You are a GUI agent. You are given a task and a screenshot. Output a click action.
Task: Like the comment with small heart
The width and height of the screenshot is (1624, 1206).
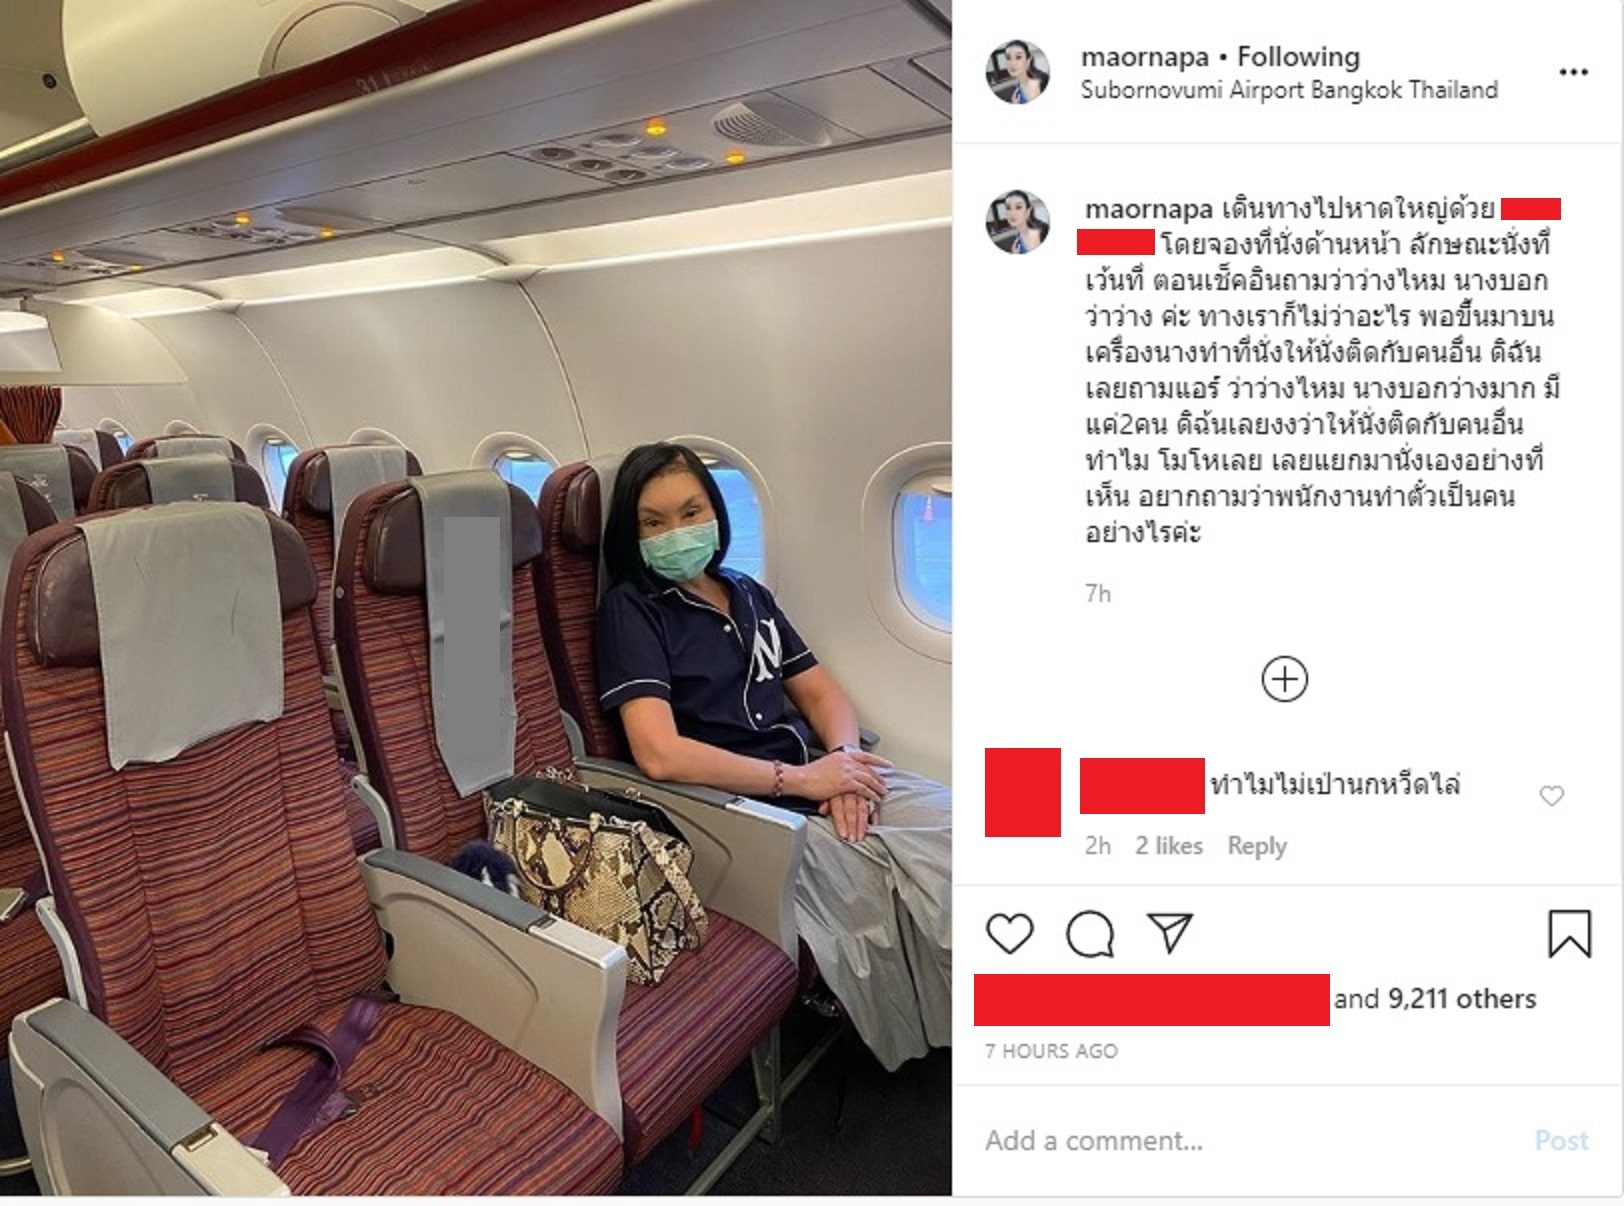click(1551, 796)
